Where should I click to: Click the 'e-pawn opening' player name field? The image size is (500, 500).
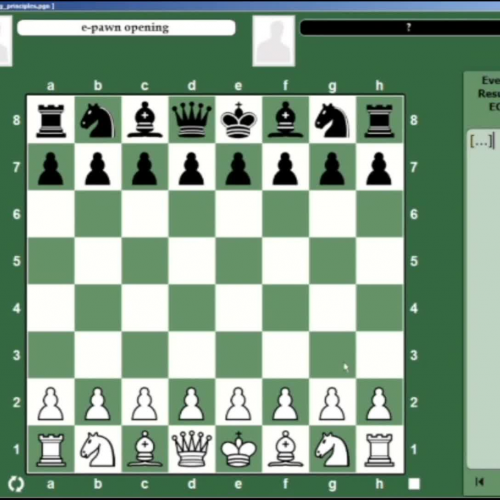(x=126, y=28)
